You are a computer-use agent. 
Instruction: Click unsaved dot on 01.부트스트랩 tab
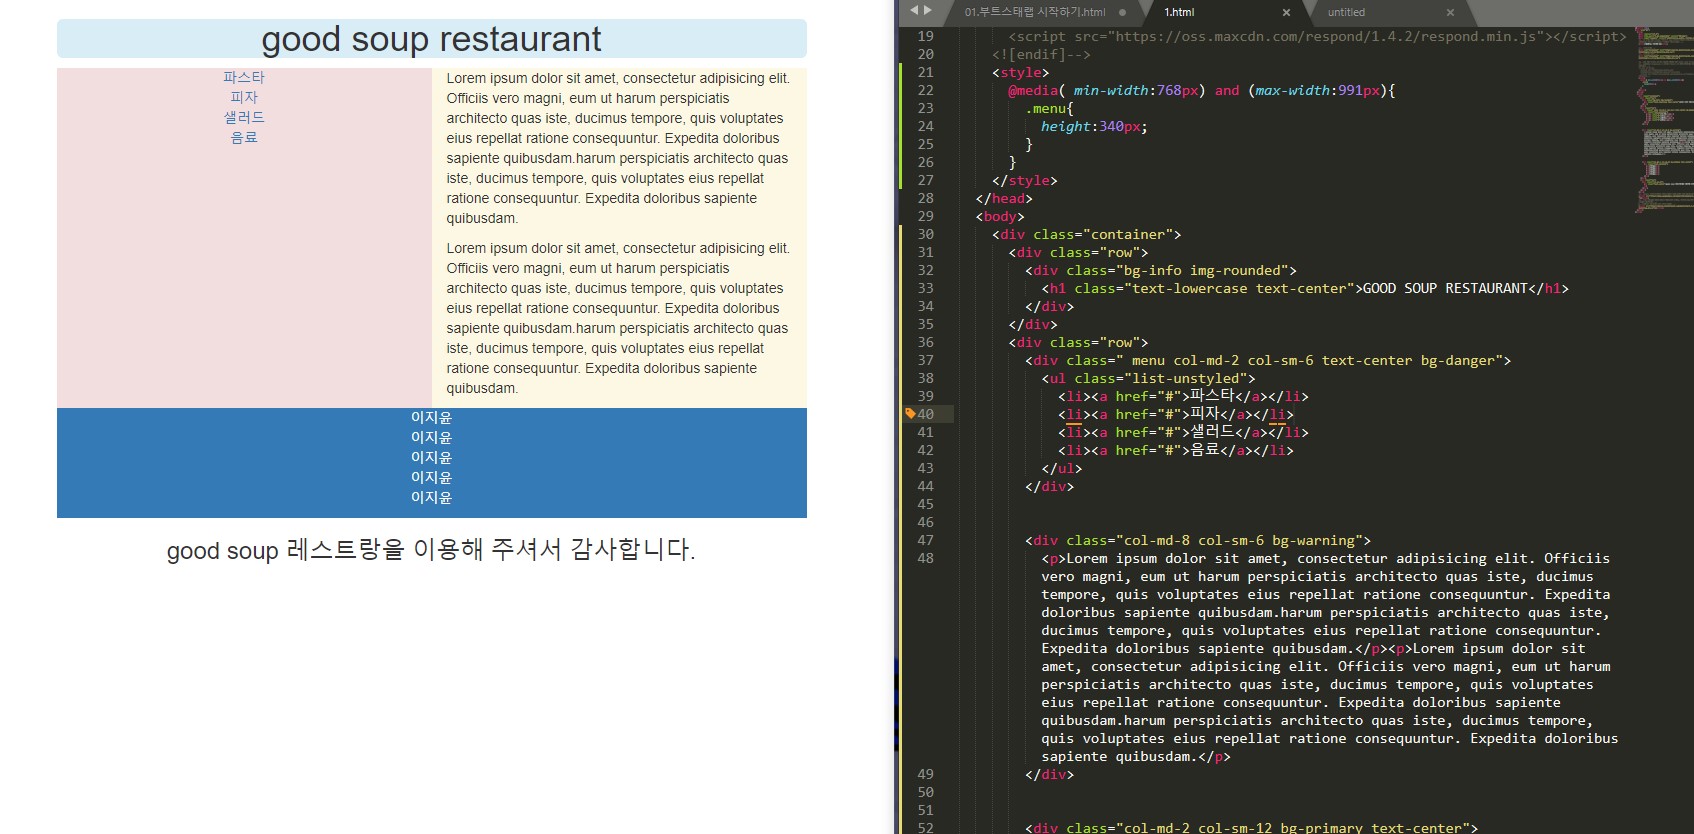pyautogui.click(x=1122, y=12)
